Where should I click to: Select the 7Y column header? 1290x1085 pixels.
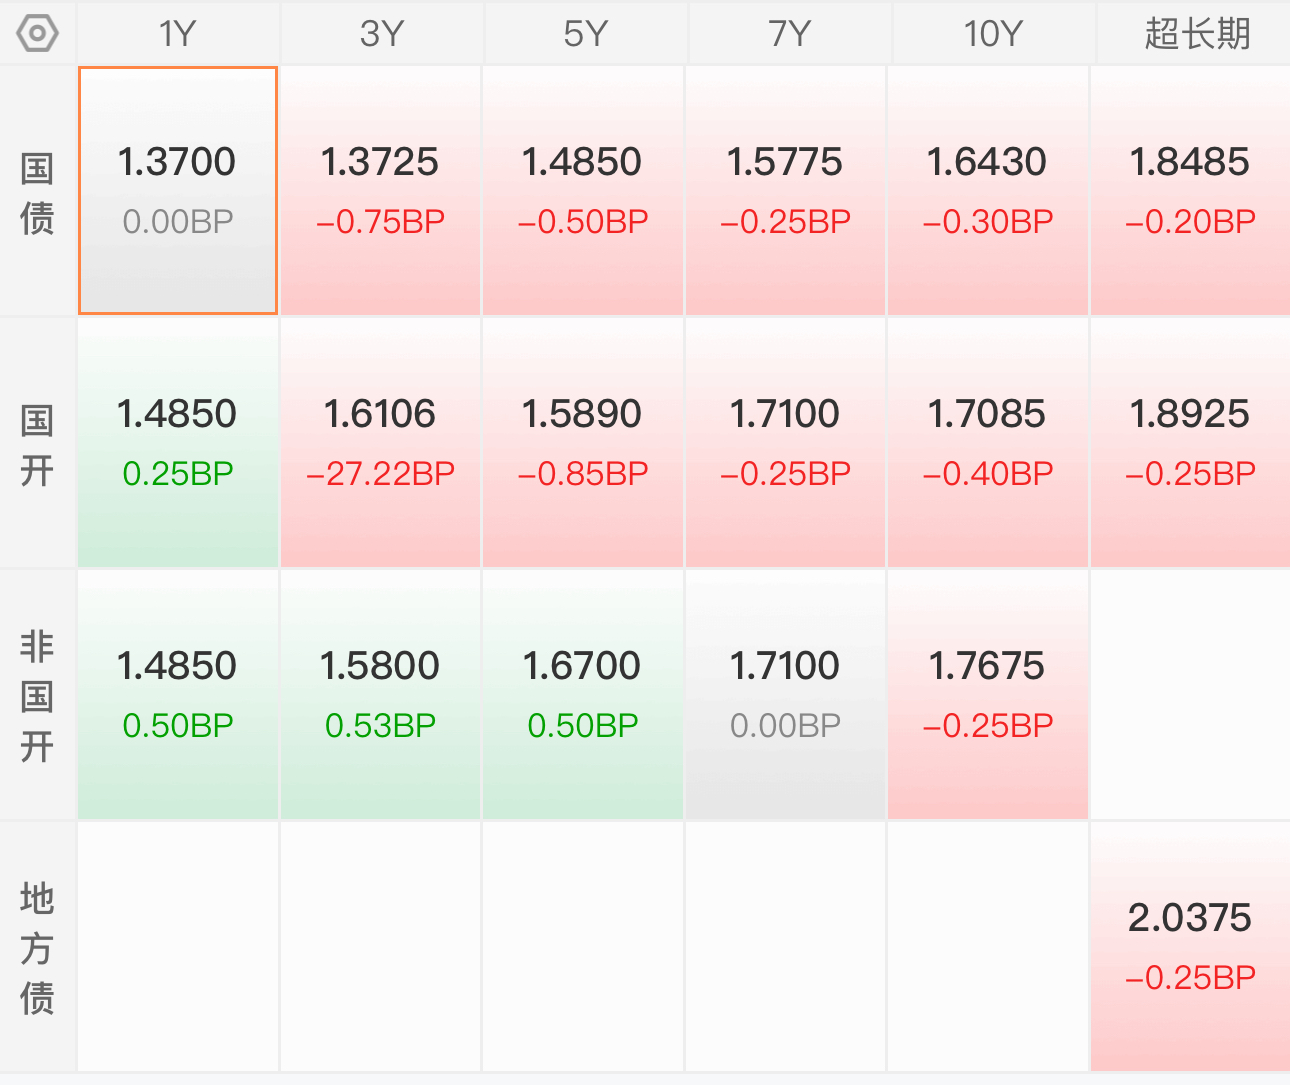pos(790,34)
